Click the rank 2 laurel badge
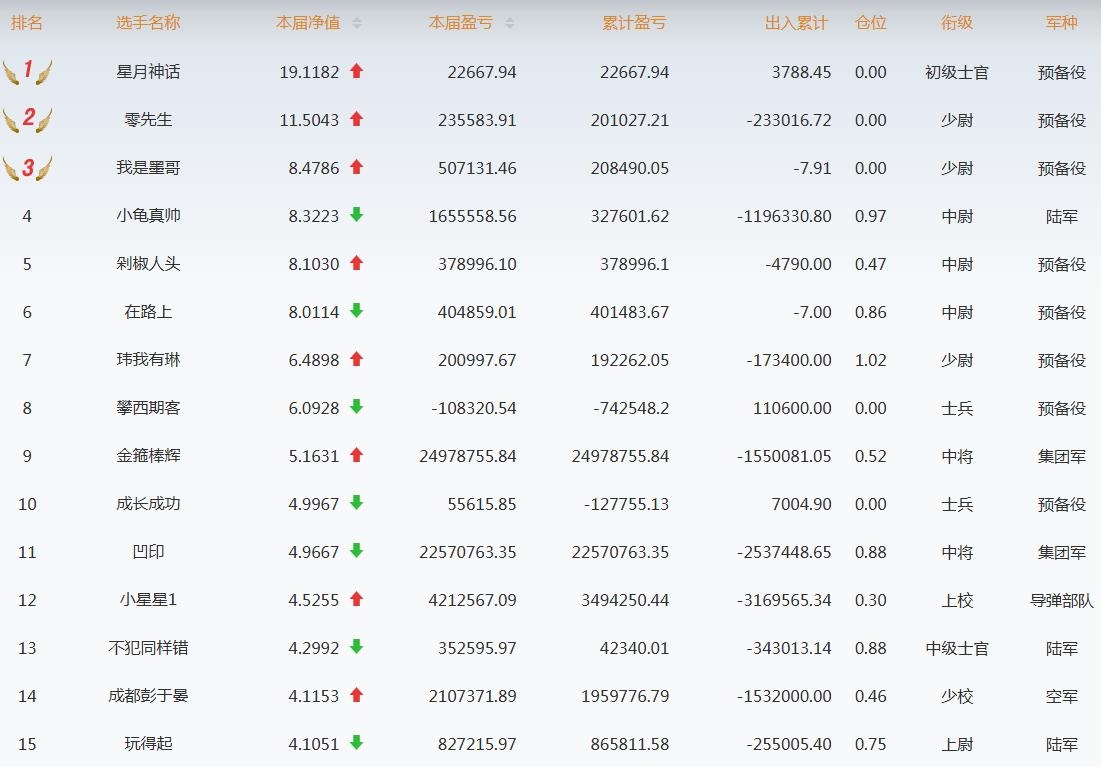The height and width of the screenshot is (767, 1101). 27,119
